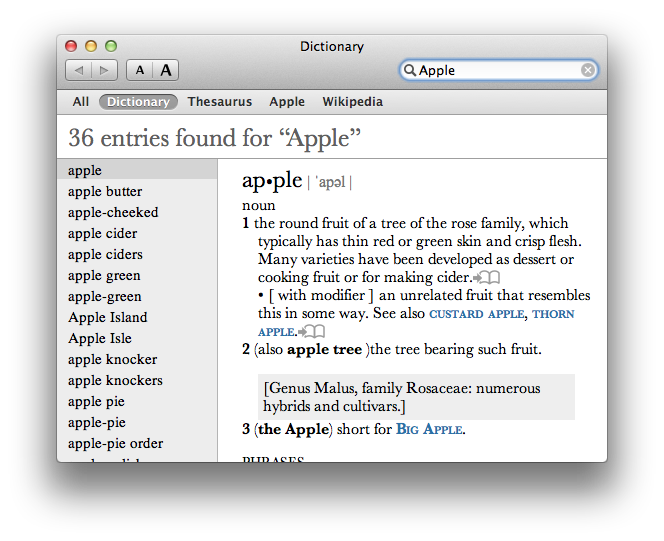Click the 'Genus Malus, family Rosaceae' note
This screenshot has height=541, width=664.
click(416, 397)
